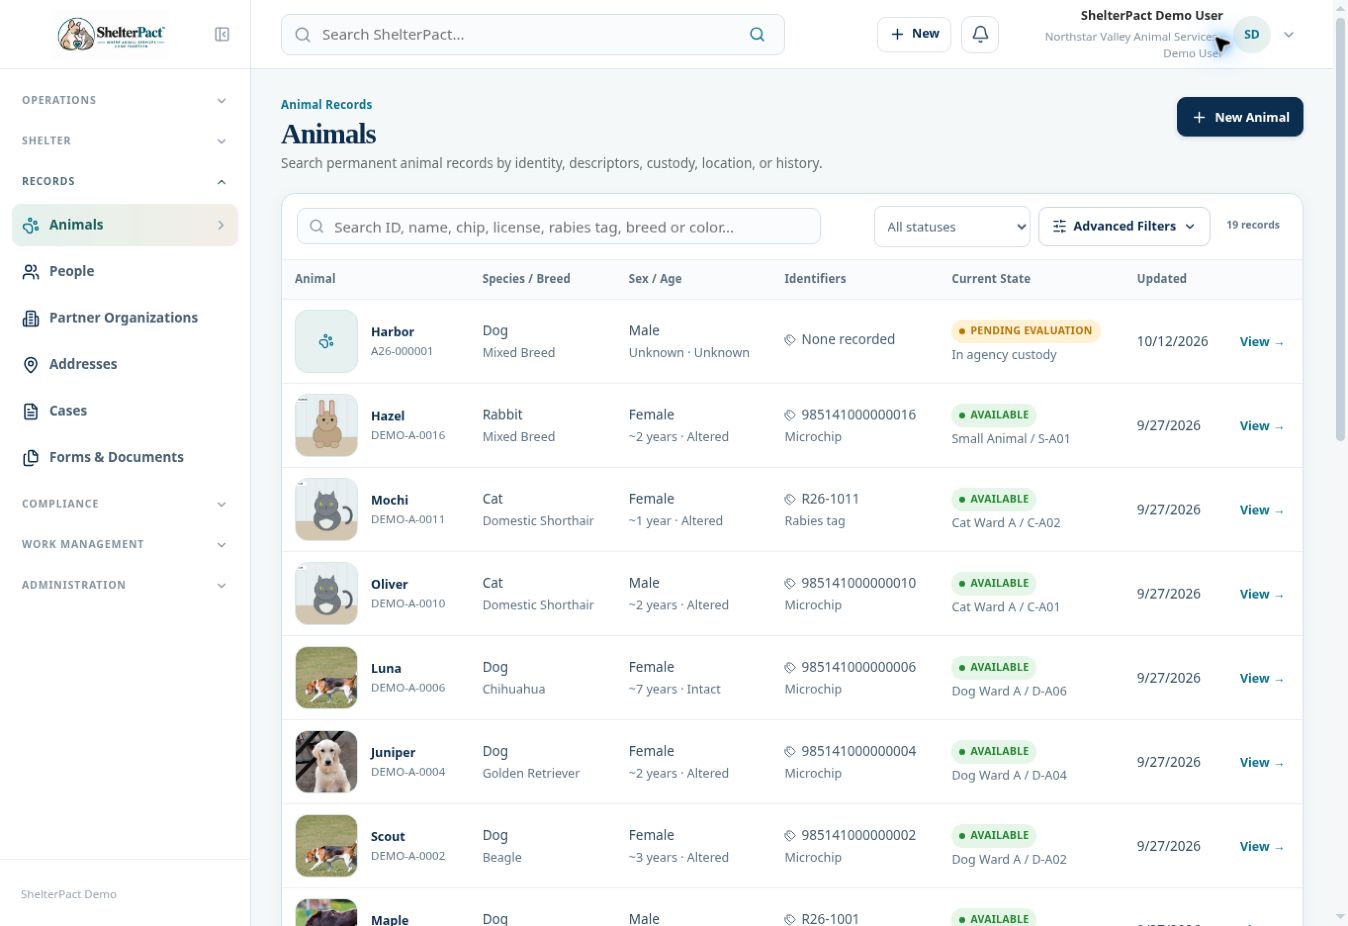The image size is (1348, 926).
Task: Click the tag icon beside Mochi's R26-1011
Action: [x=790, y=499]
